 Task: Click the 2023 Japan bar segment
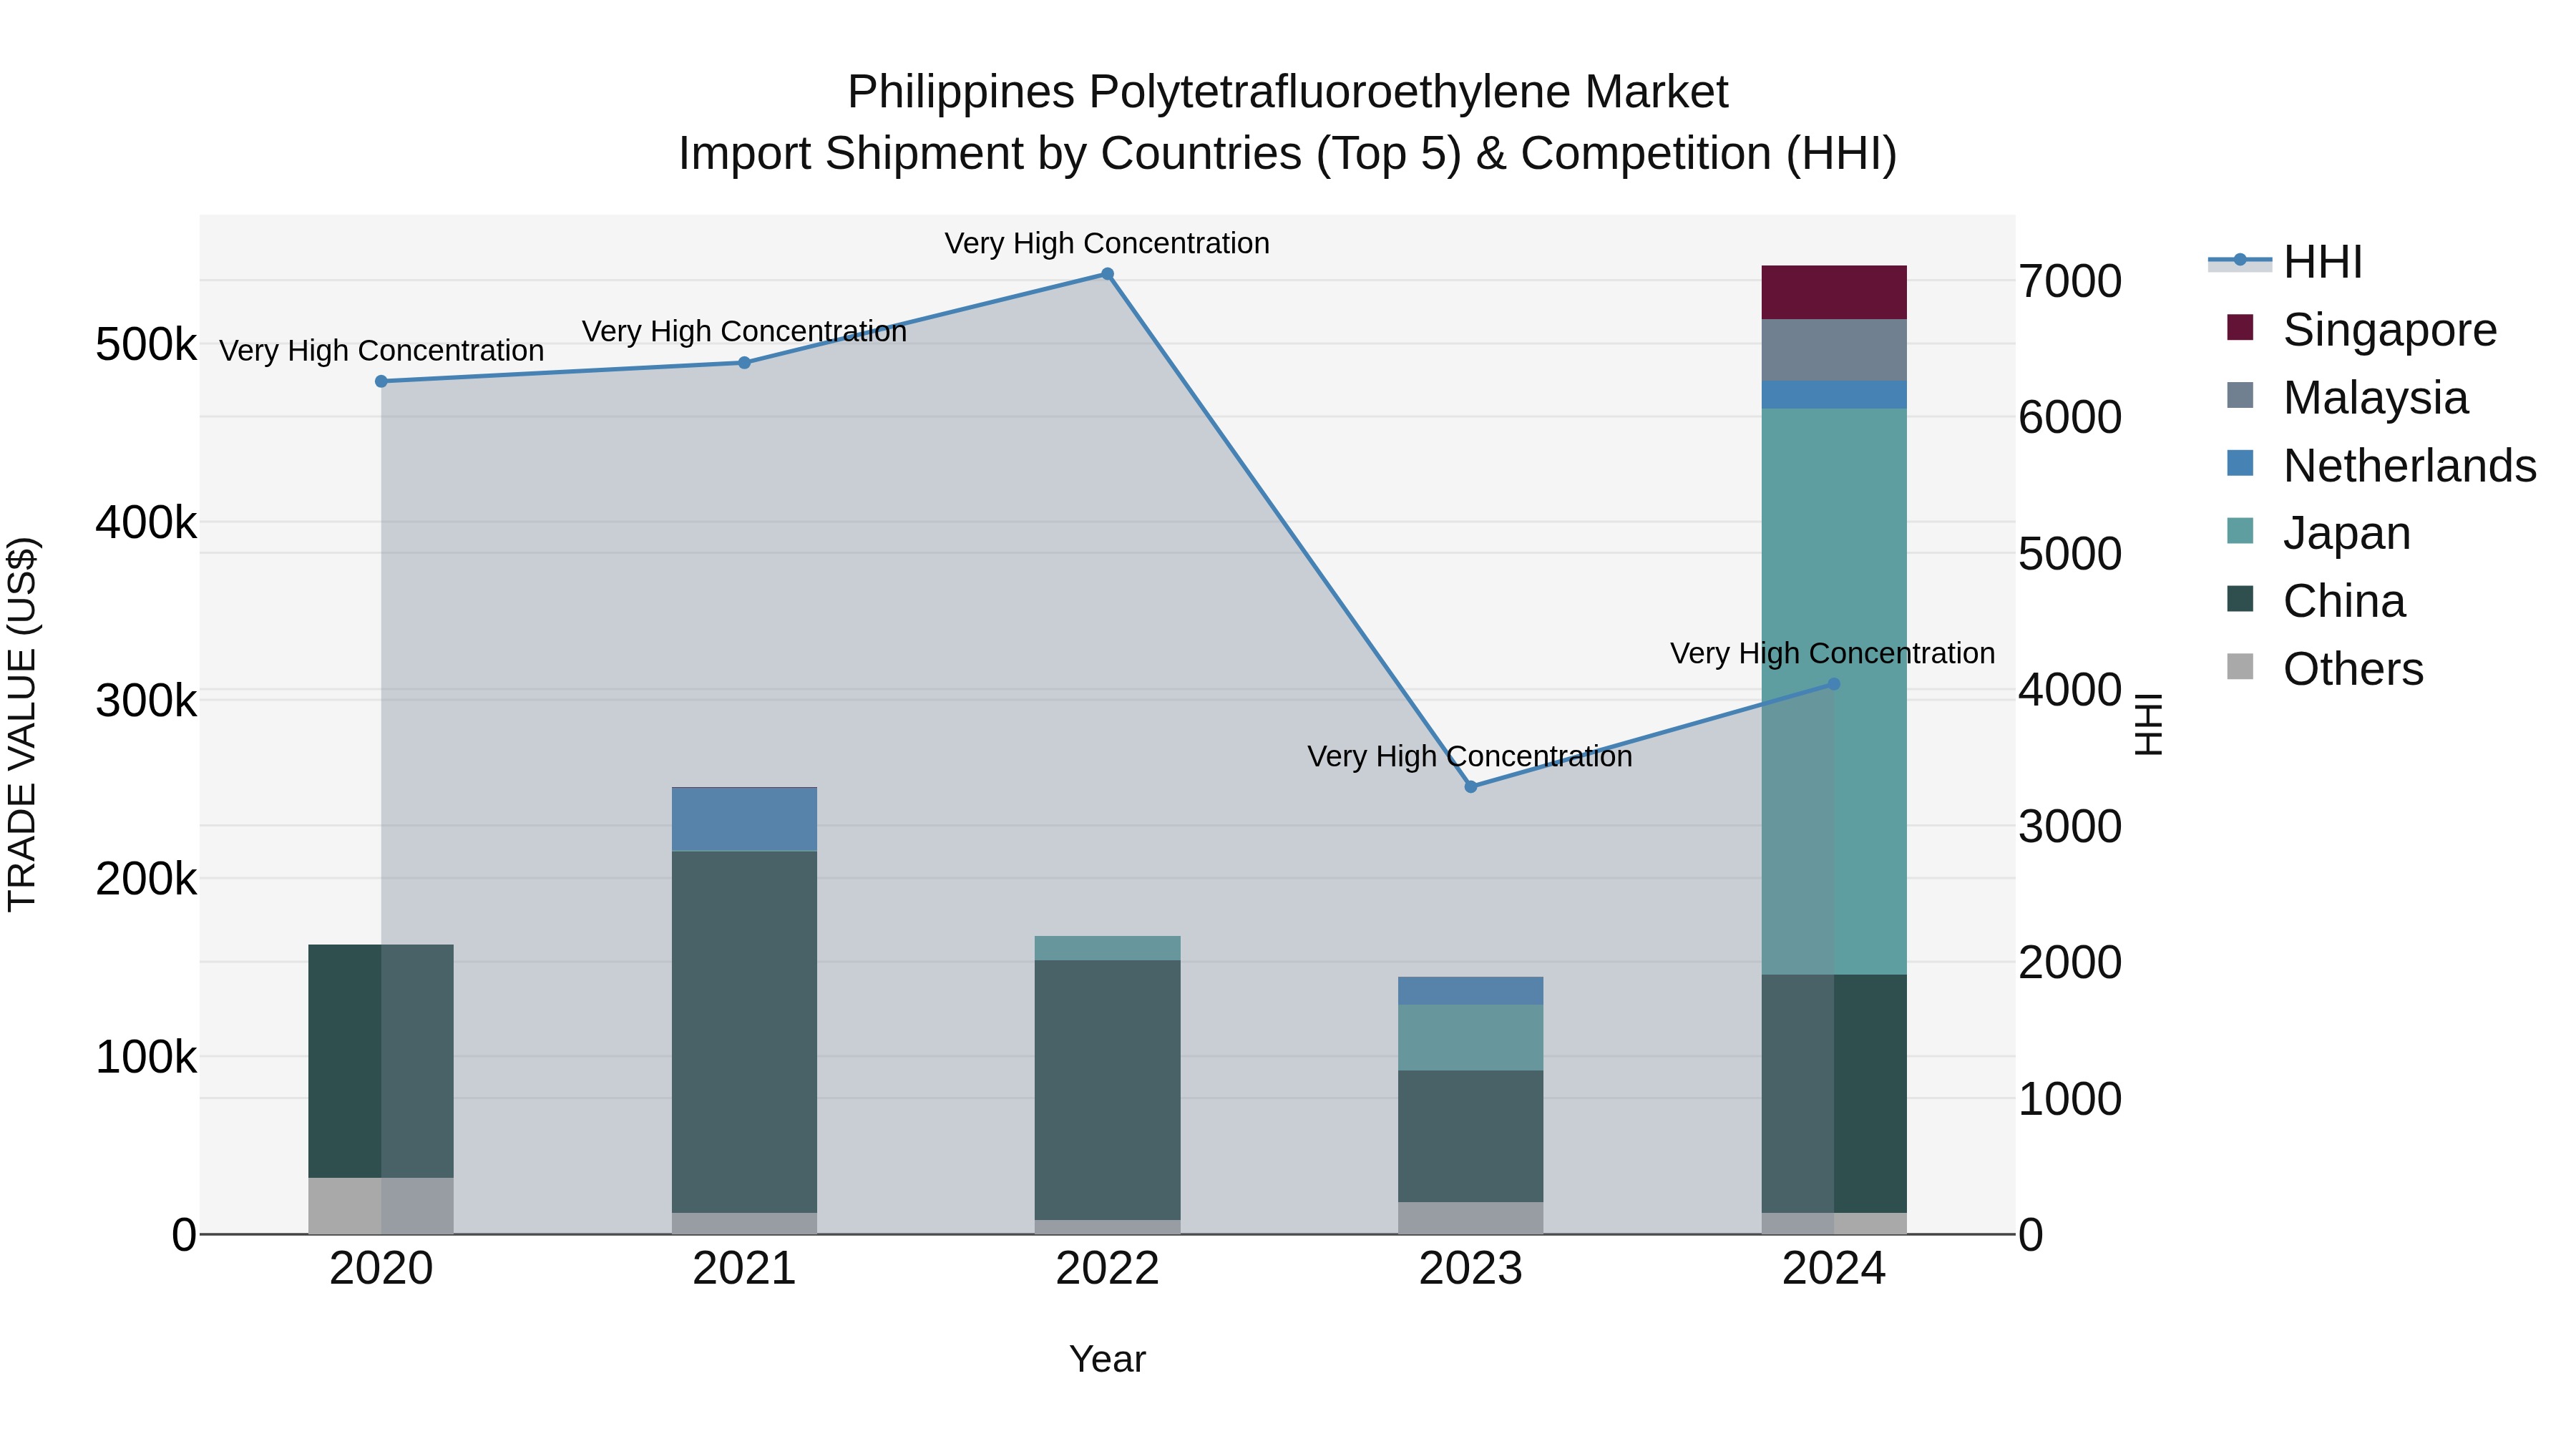point(1470,1038)
